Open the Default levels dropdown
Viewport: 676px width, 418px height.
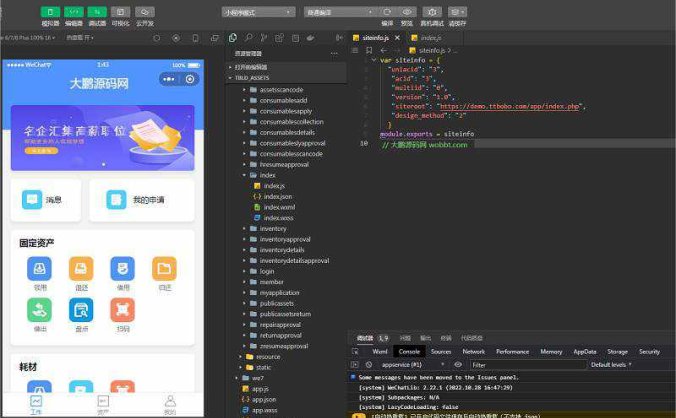pos(611,365)
